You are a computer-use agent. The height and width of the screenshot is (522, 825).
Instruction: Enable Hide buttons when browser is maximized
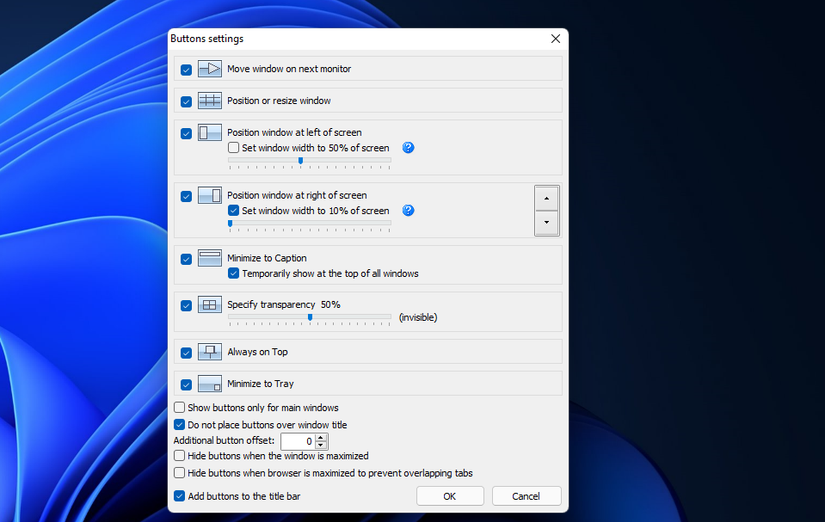pyautogui.click(x=179, y=473)
